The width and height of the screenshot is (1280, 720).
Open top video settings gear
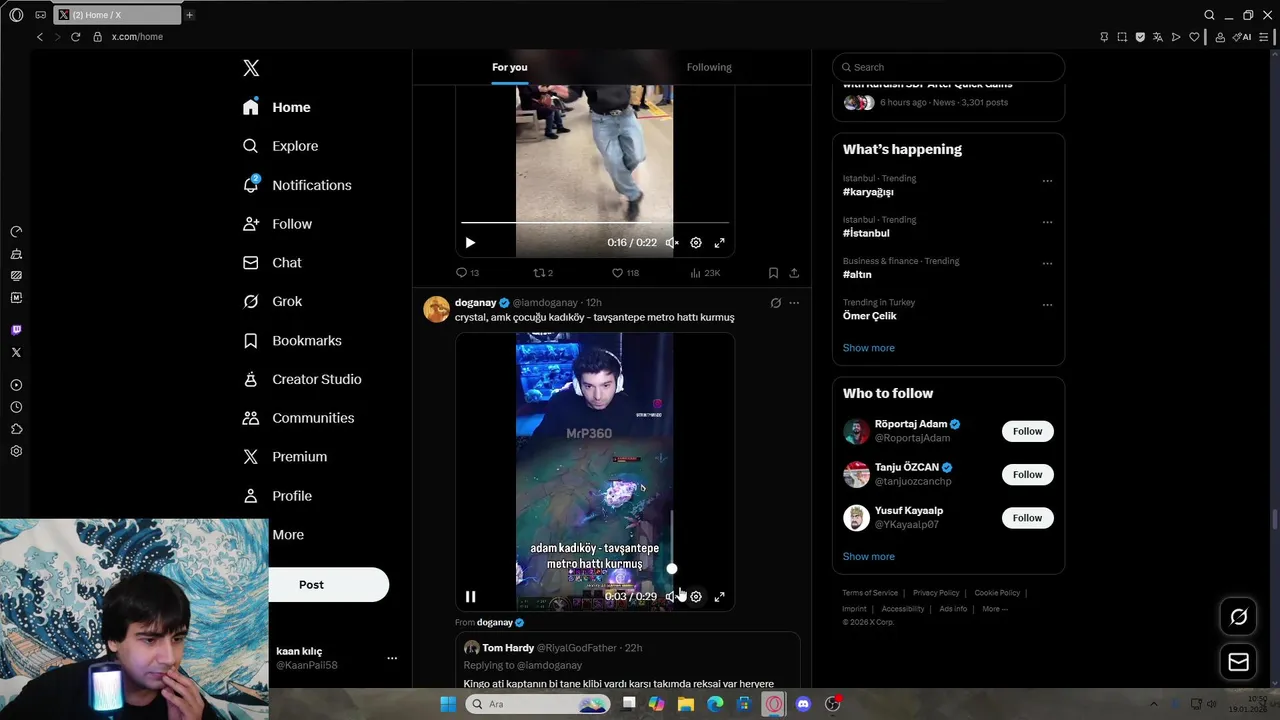tap(696, 243)
